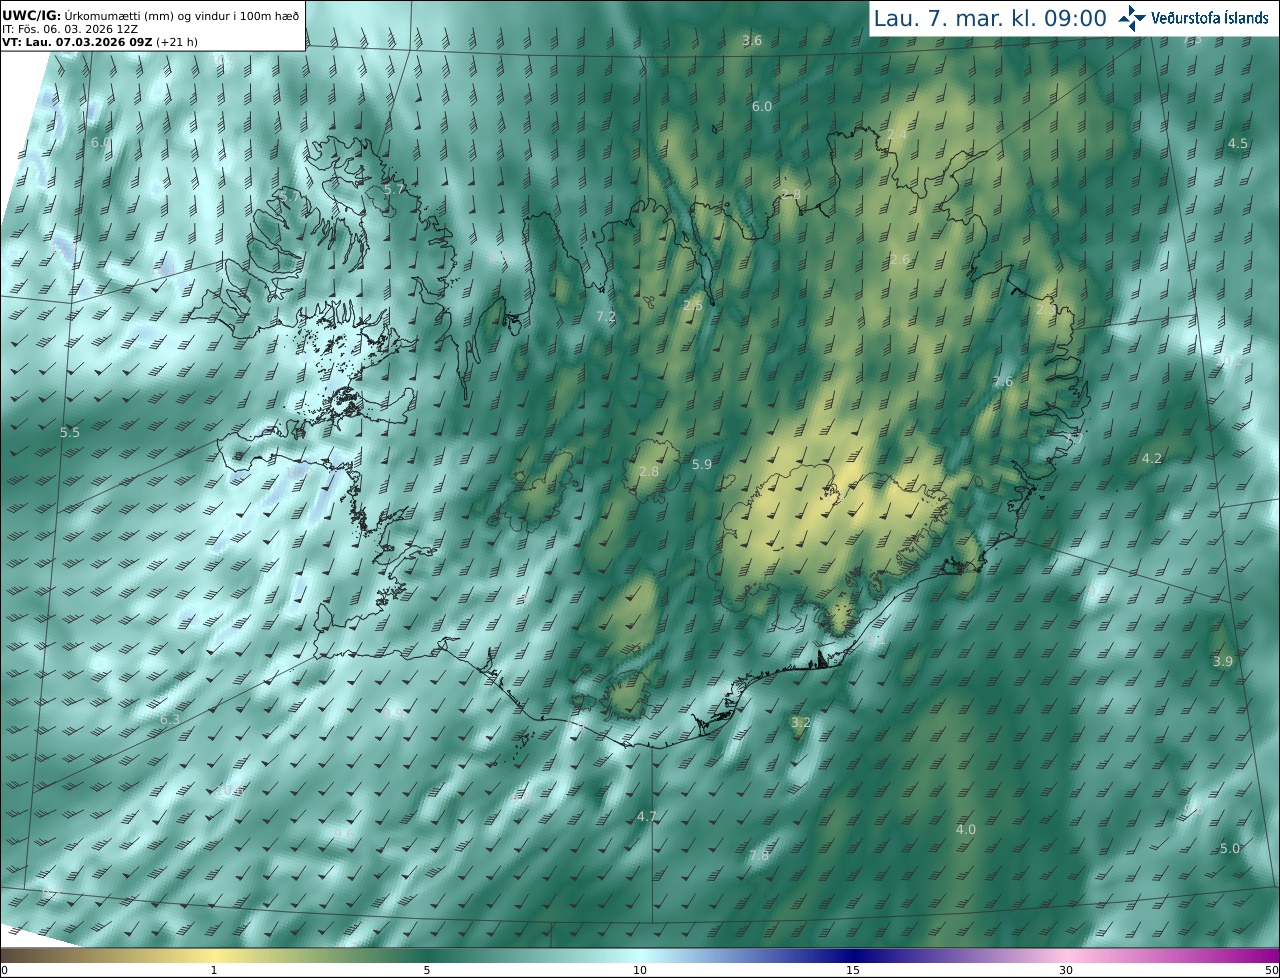Click the 'VT: Lau. 07.03.2026 09Z (+21 h)' line
Viewport: 1280px width, 978px height.
(x=101, y=42)
